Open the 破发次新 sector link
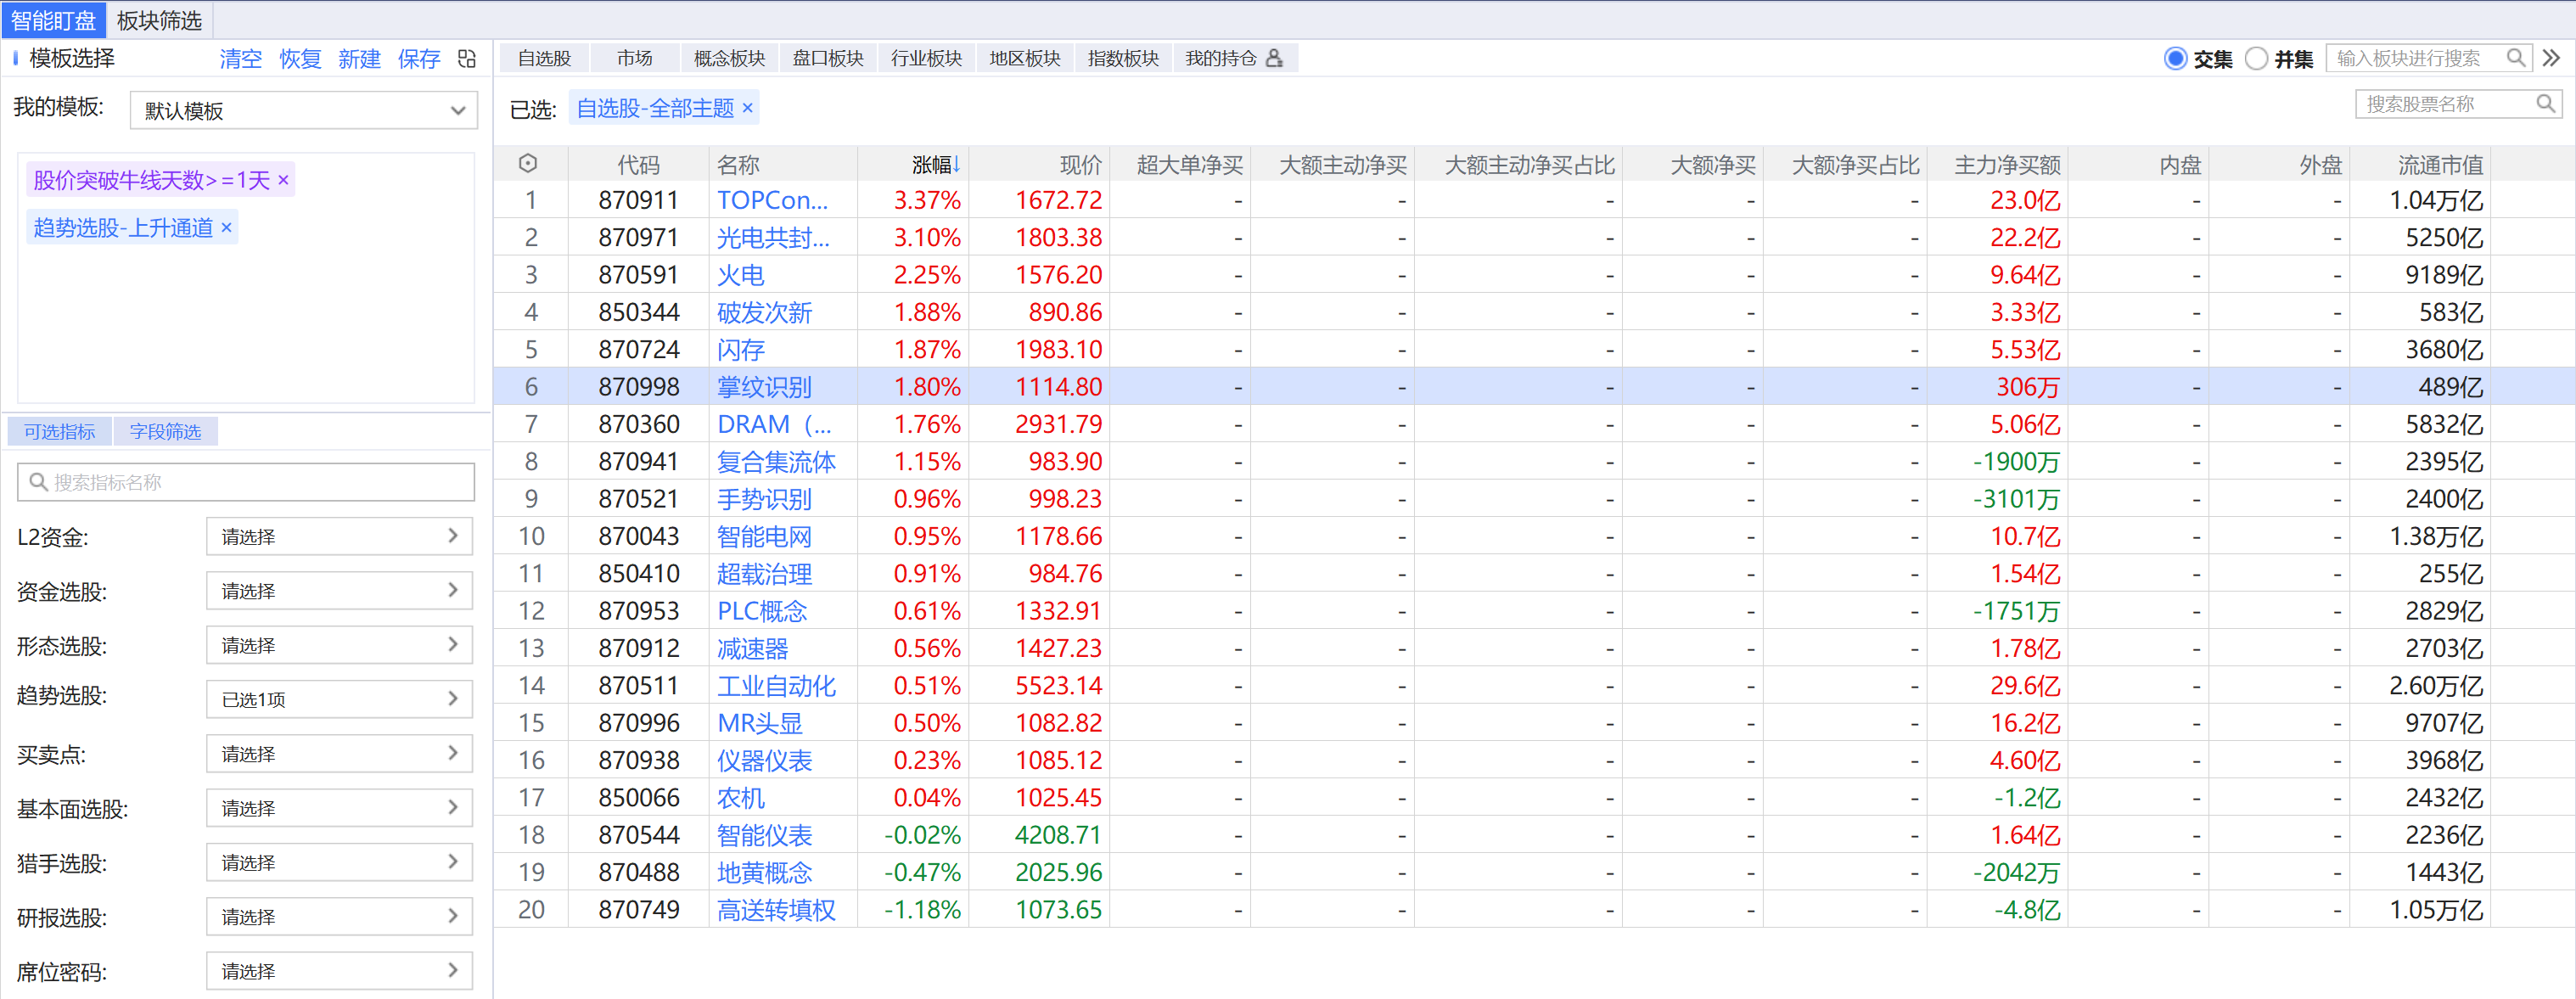 click(764, 313)
